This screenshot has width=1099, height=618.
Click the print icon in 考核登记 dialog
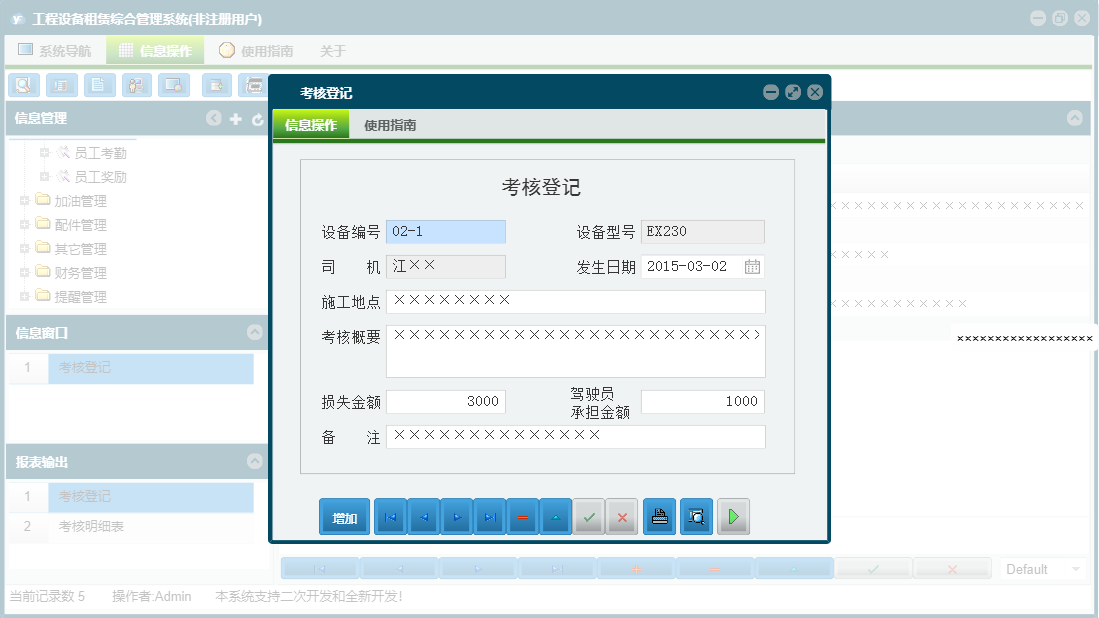659,517
